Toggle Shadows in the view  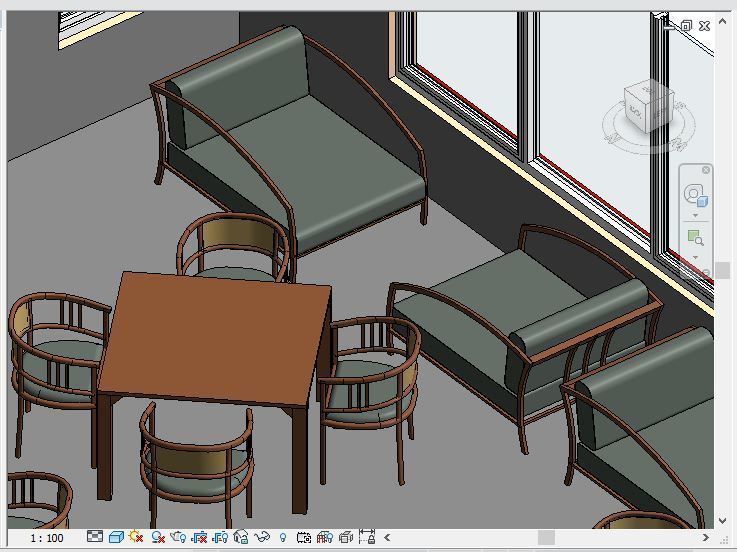pos(157,537)
